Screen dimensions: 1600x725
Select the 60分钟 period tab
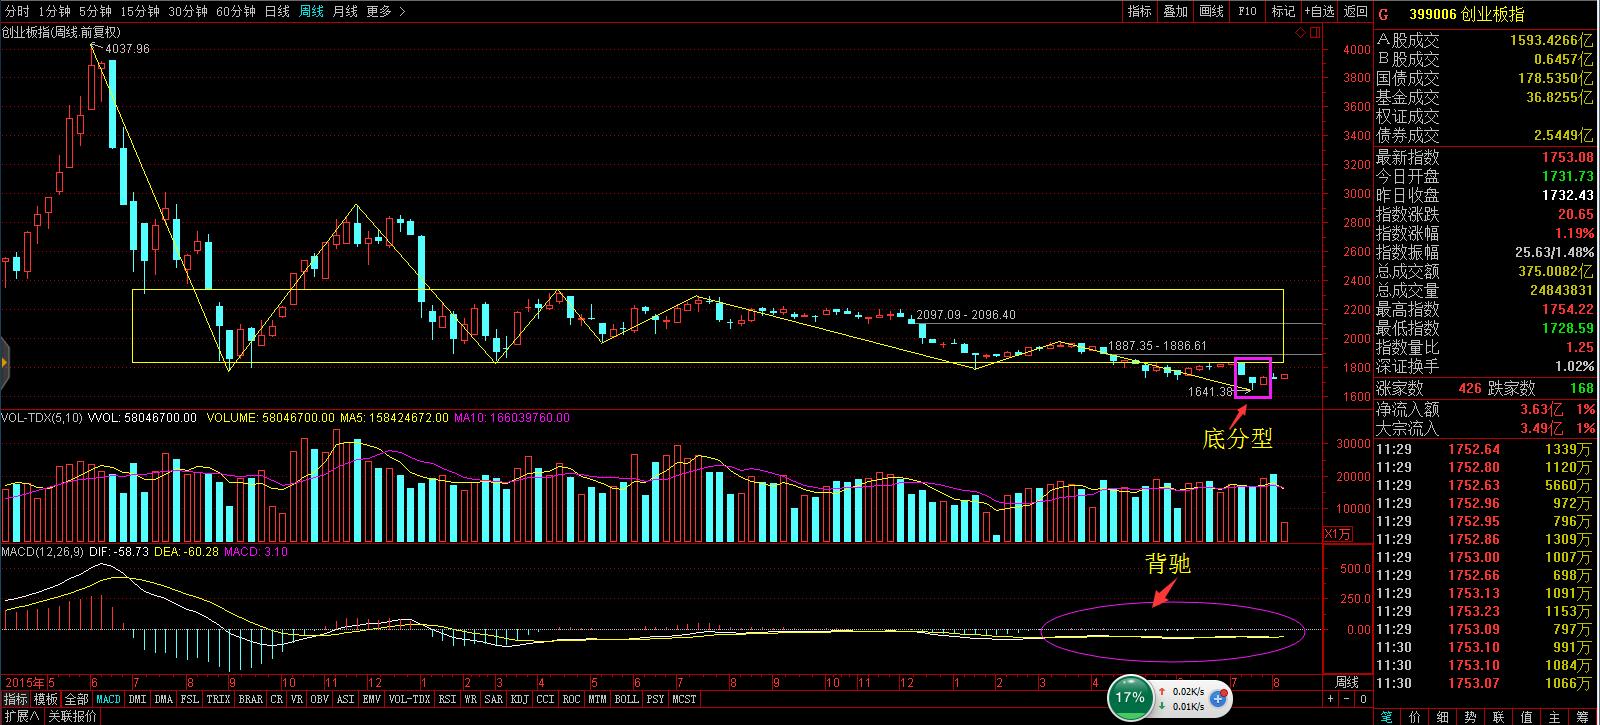pyautogui.click(x=236, y=11)
